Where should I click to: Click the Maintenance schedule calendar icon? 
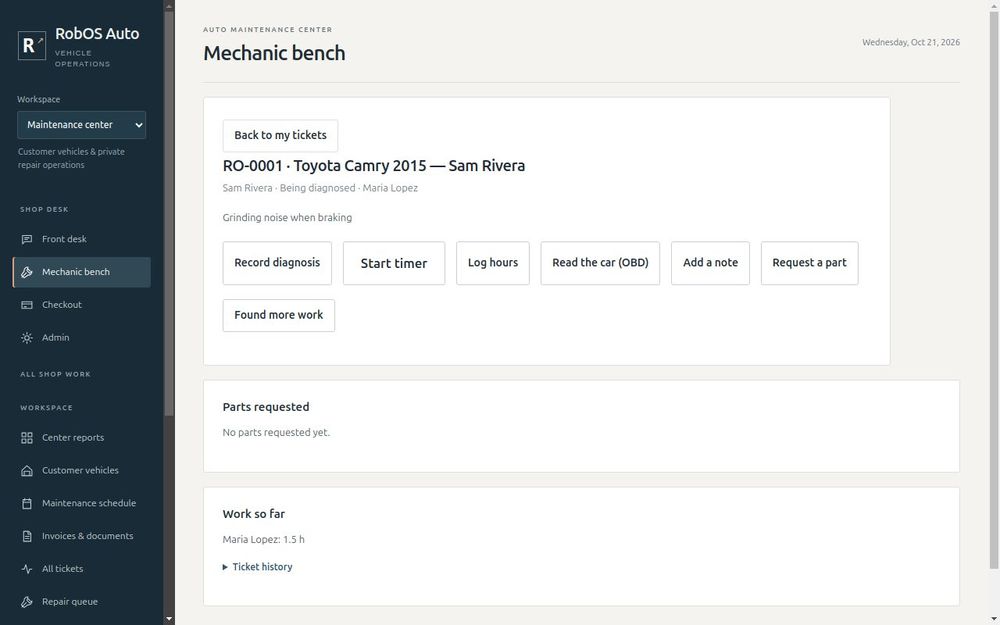[x=27, y=503]
